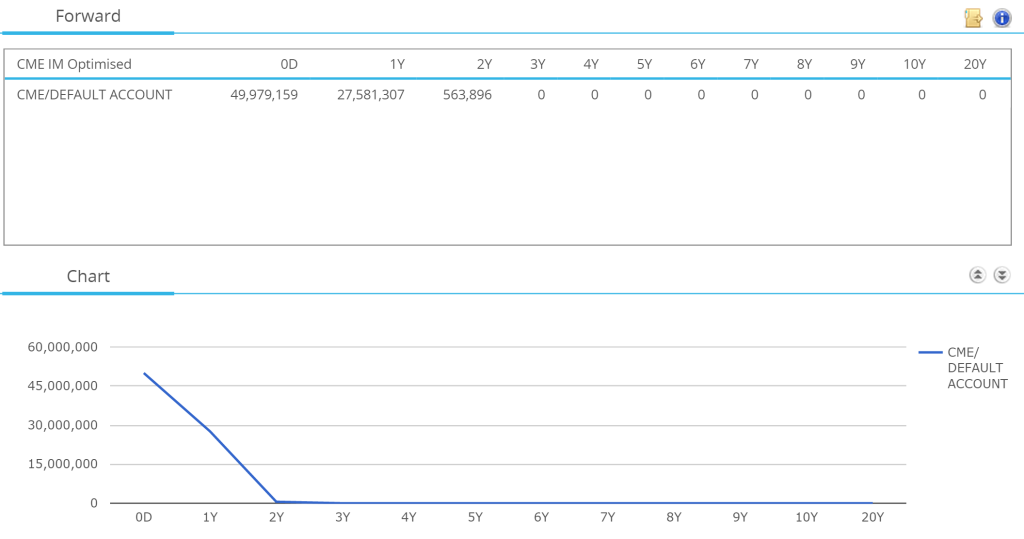Click the 49,979,159 cell value
This screenshot has width=1024, height=539.
(264, 95)
